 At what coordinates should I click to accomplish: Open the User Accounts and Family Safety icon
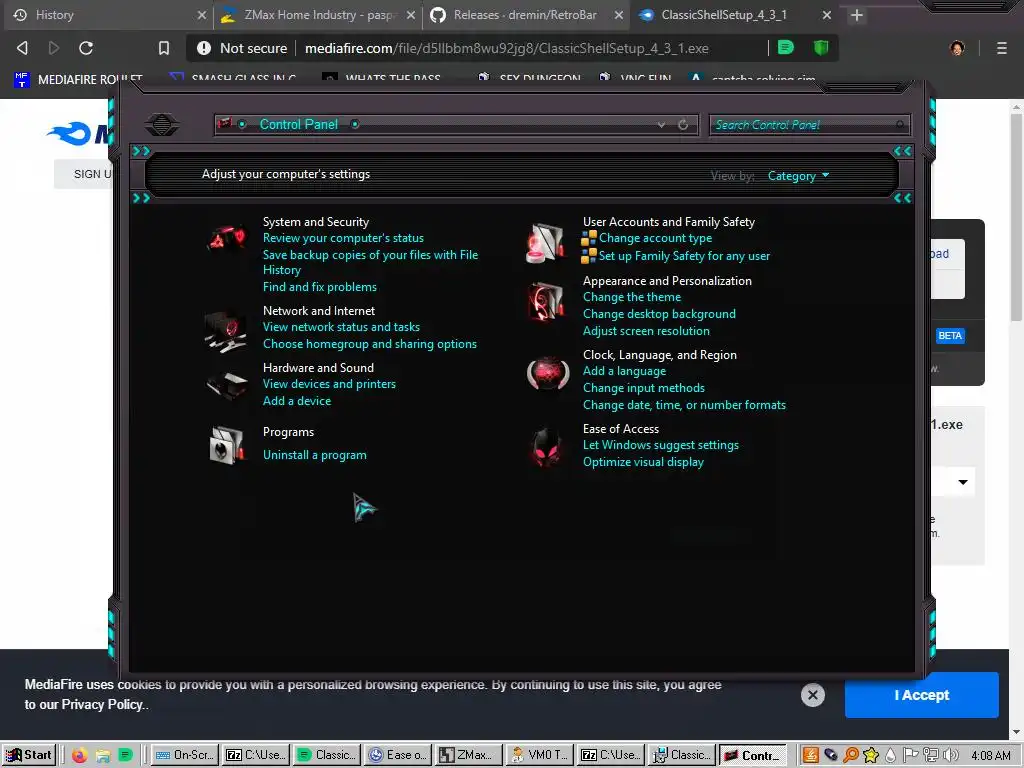pos(545,243)
